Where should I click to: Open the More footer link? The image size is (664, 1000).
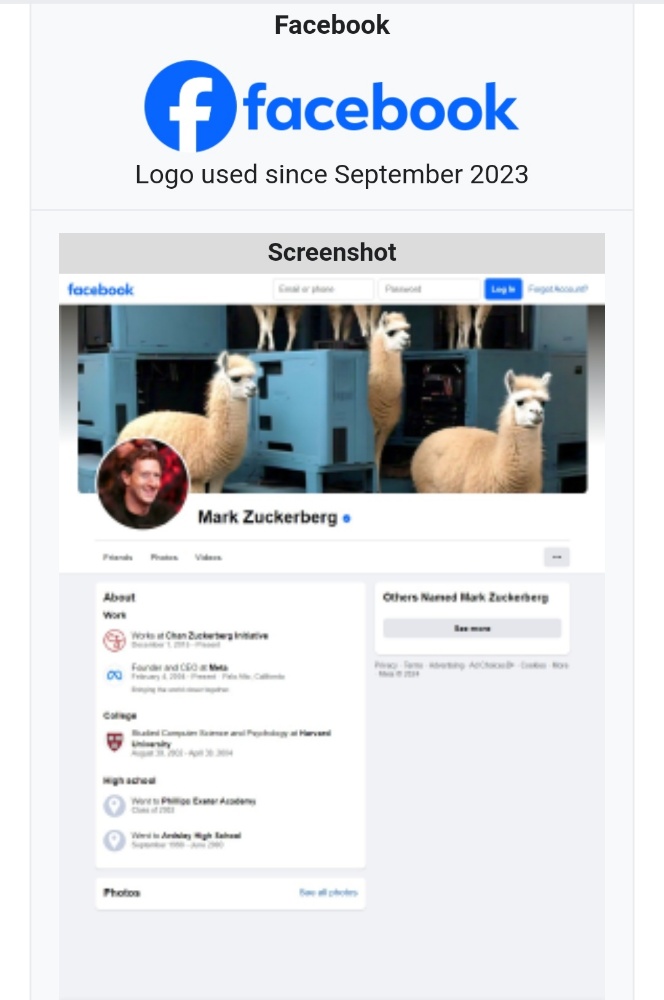click(560, 665)
